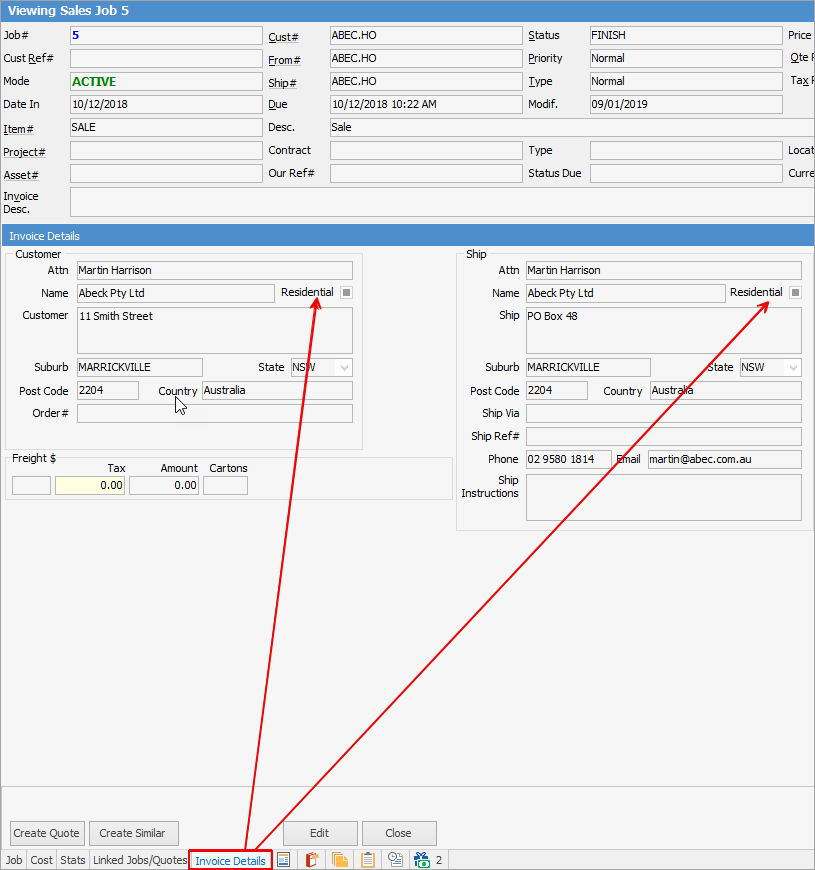Click the Ship Phone field
This screenshot has height=870, width=815.
coord(569,459)
